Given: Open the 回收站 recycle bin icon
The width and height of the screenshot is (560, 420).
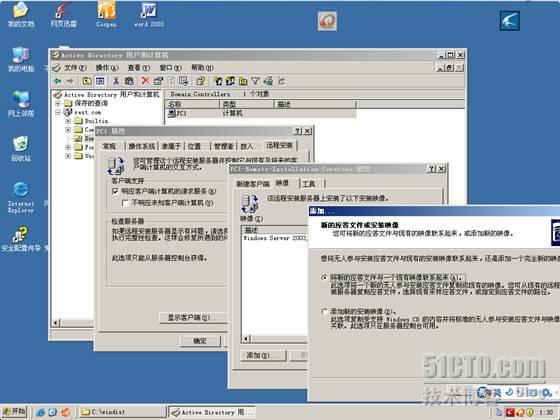Looking at the screenshot, I should (21, 148).
